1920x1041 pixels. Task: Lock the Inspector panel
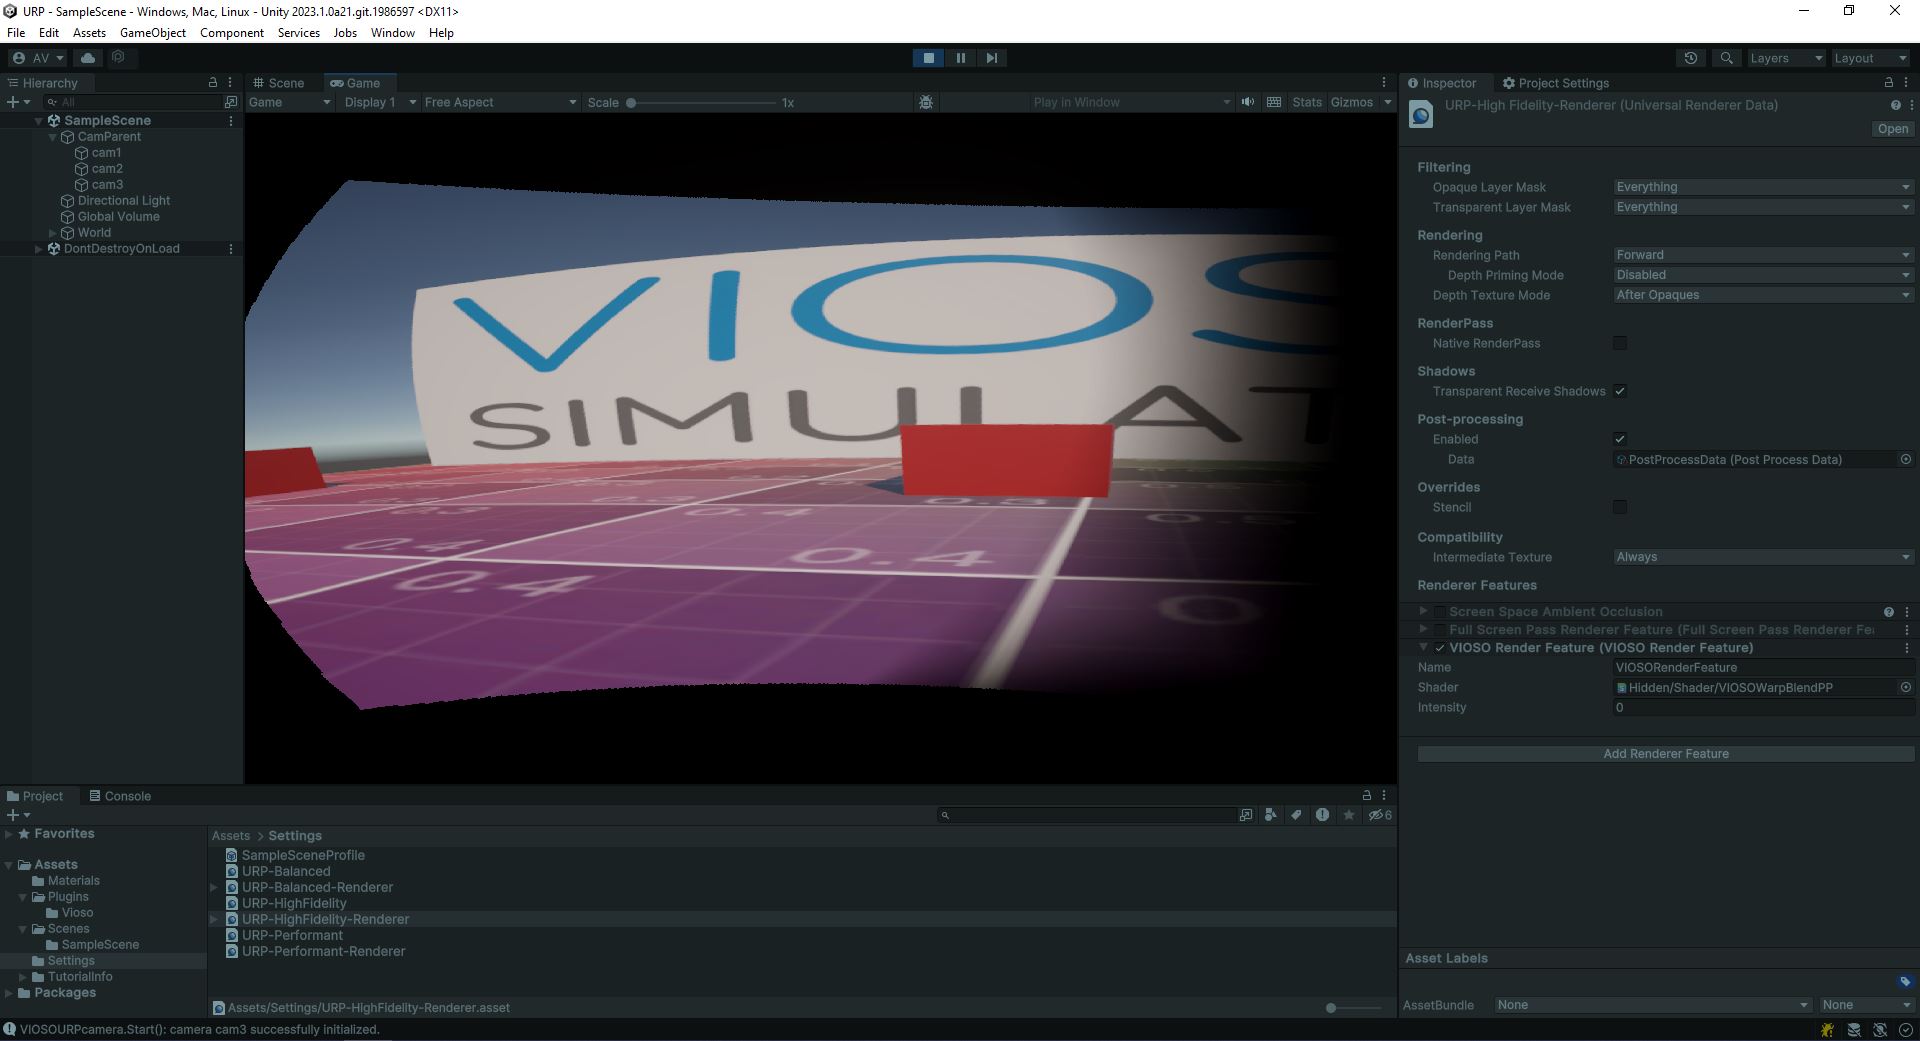pos(1889,83)
